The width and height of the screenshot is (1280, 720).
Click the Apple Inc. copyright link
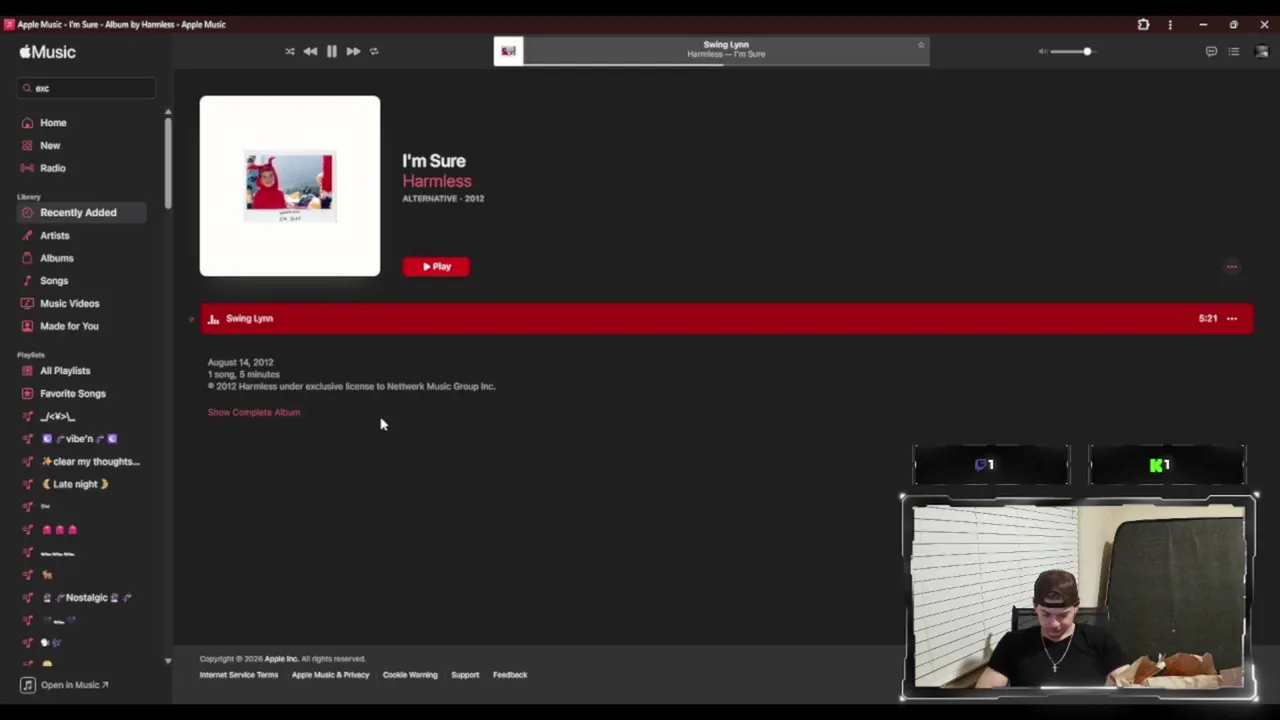tap(281, 659)
